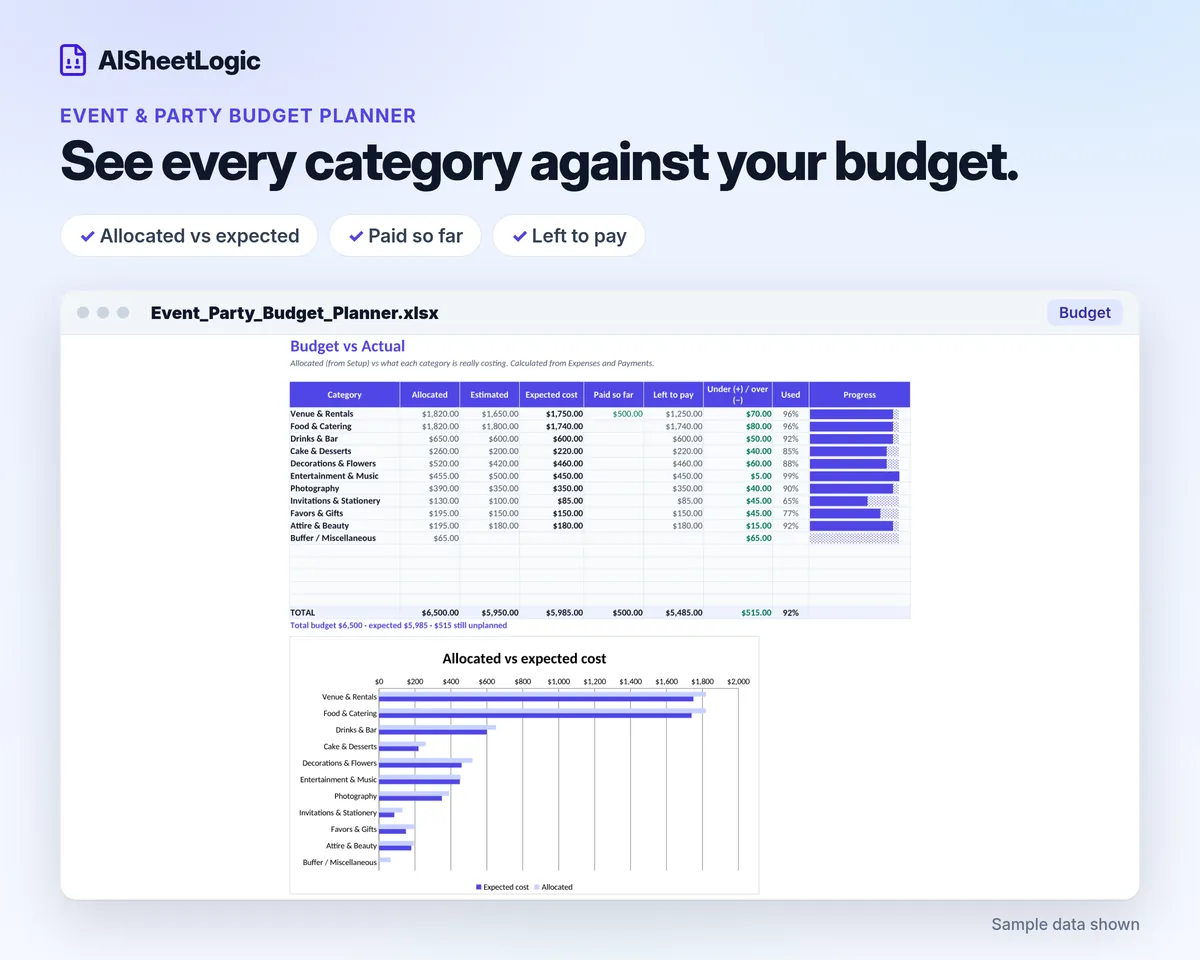
Task: Select the Expected cost column header
Action: click(552, 394)
